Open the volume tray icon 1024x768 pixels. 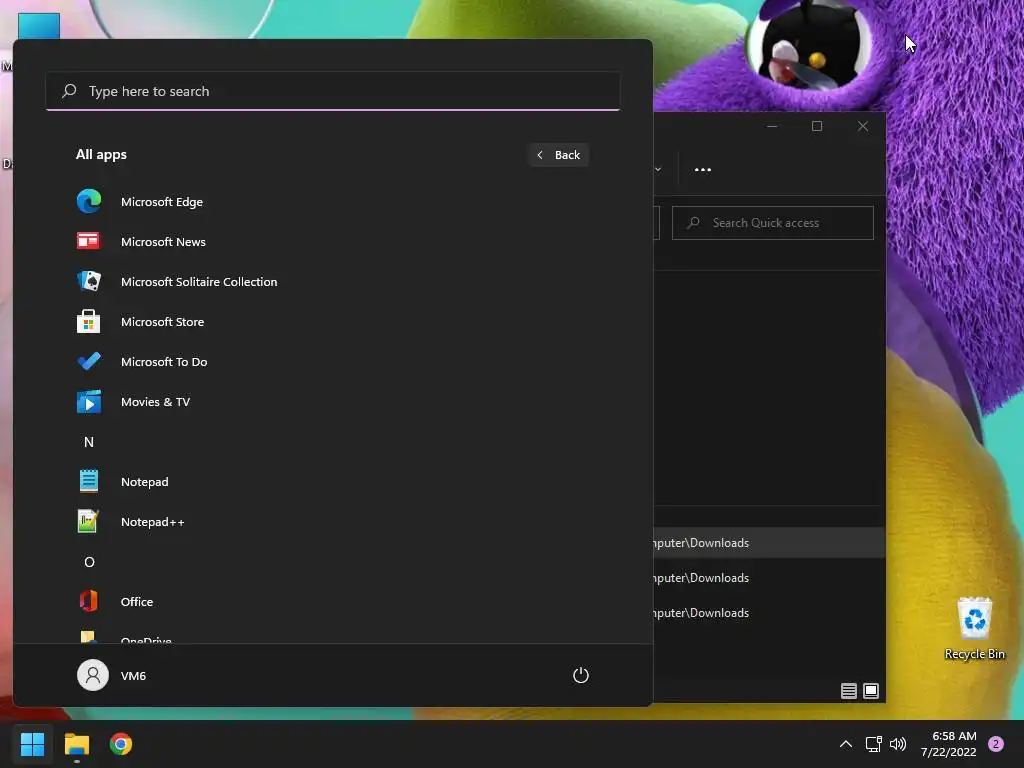898,744
